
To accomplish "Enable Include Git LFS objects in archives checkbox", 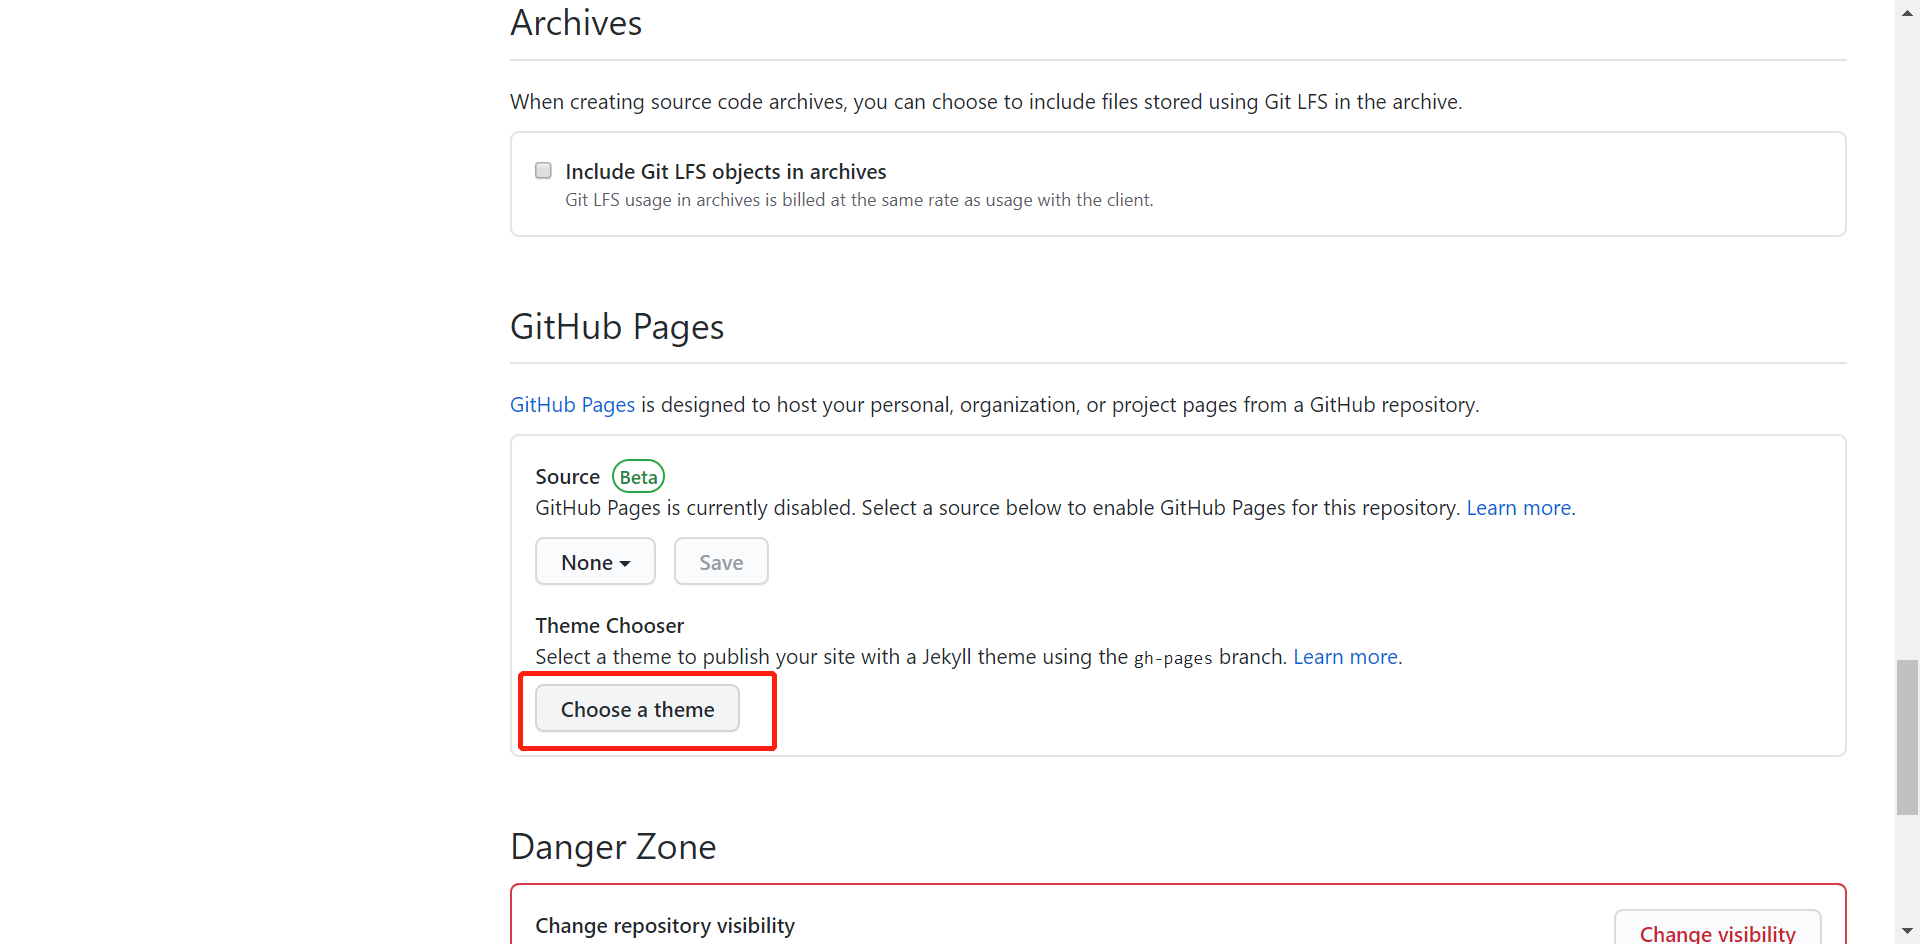I will pos(543,171).
